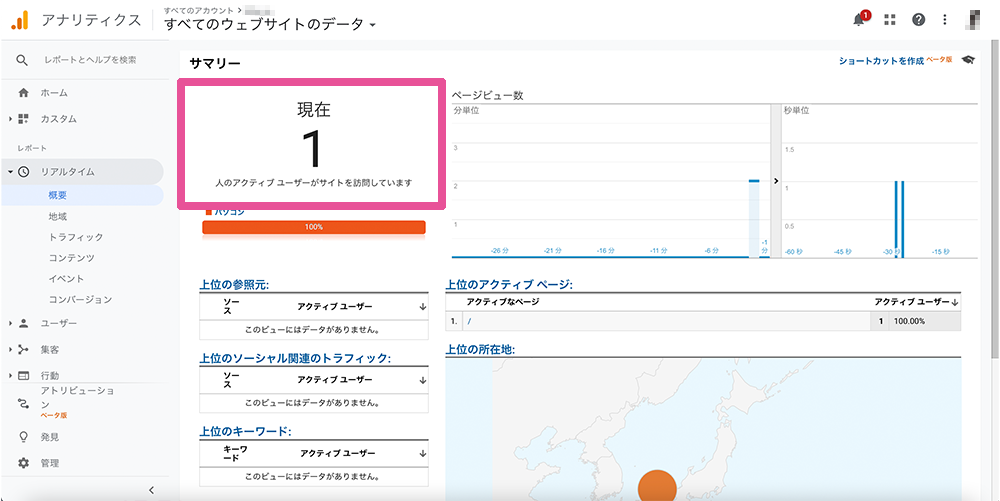Click the Home house icon
1000x501 pixels.
coord(24,92)
